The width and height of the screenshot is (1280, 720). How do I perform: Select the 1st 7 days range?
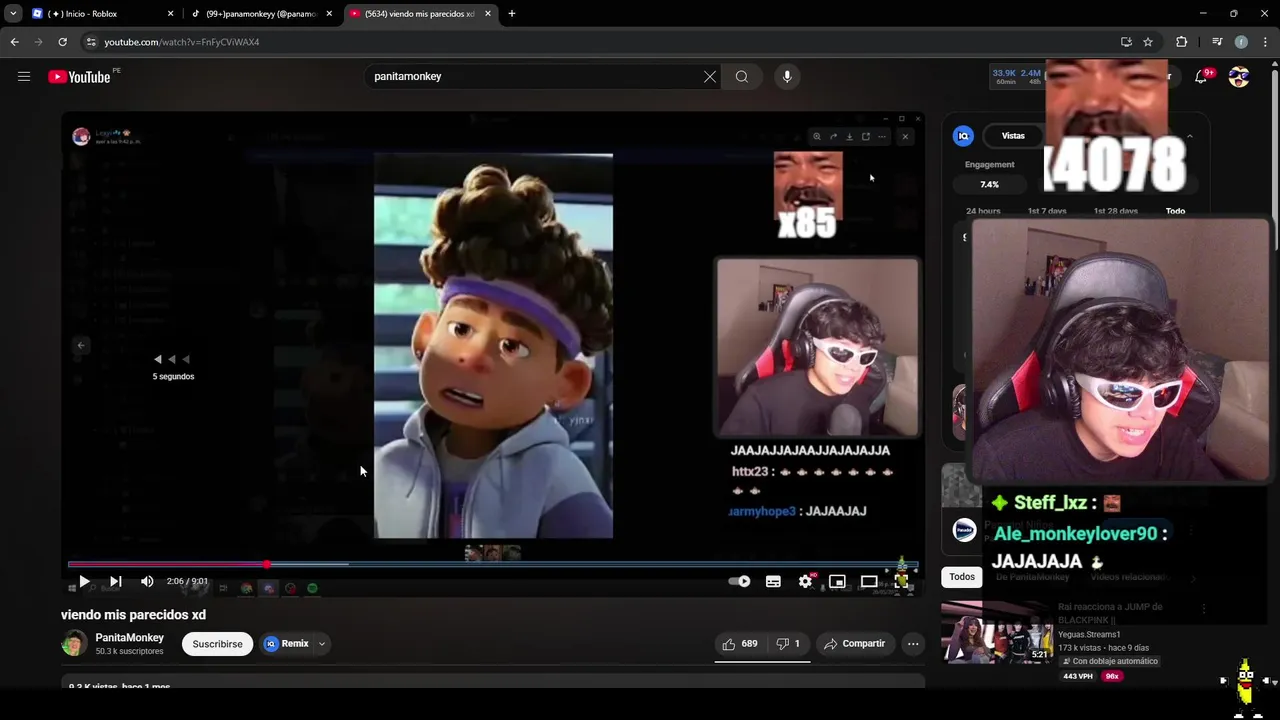coord(1047,211)
